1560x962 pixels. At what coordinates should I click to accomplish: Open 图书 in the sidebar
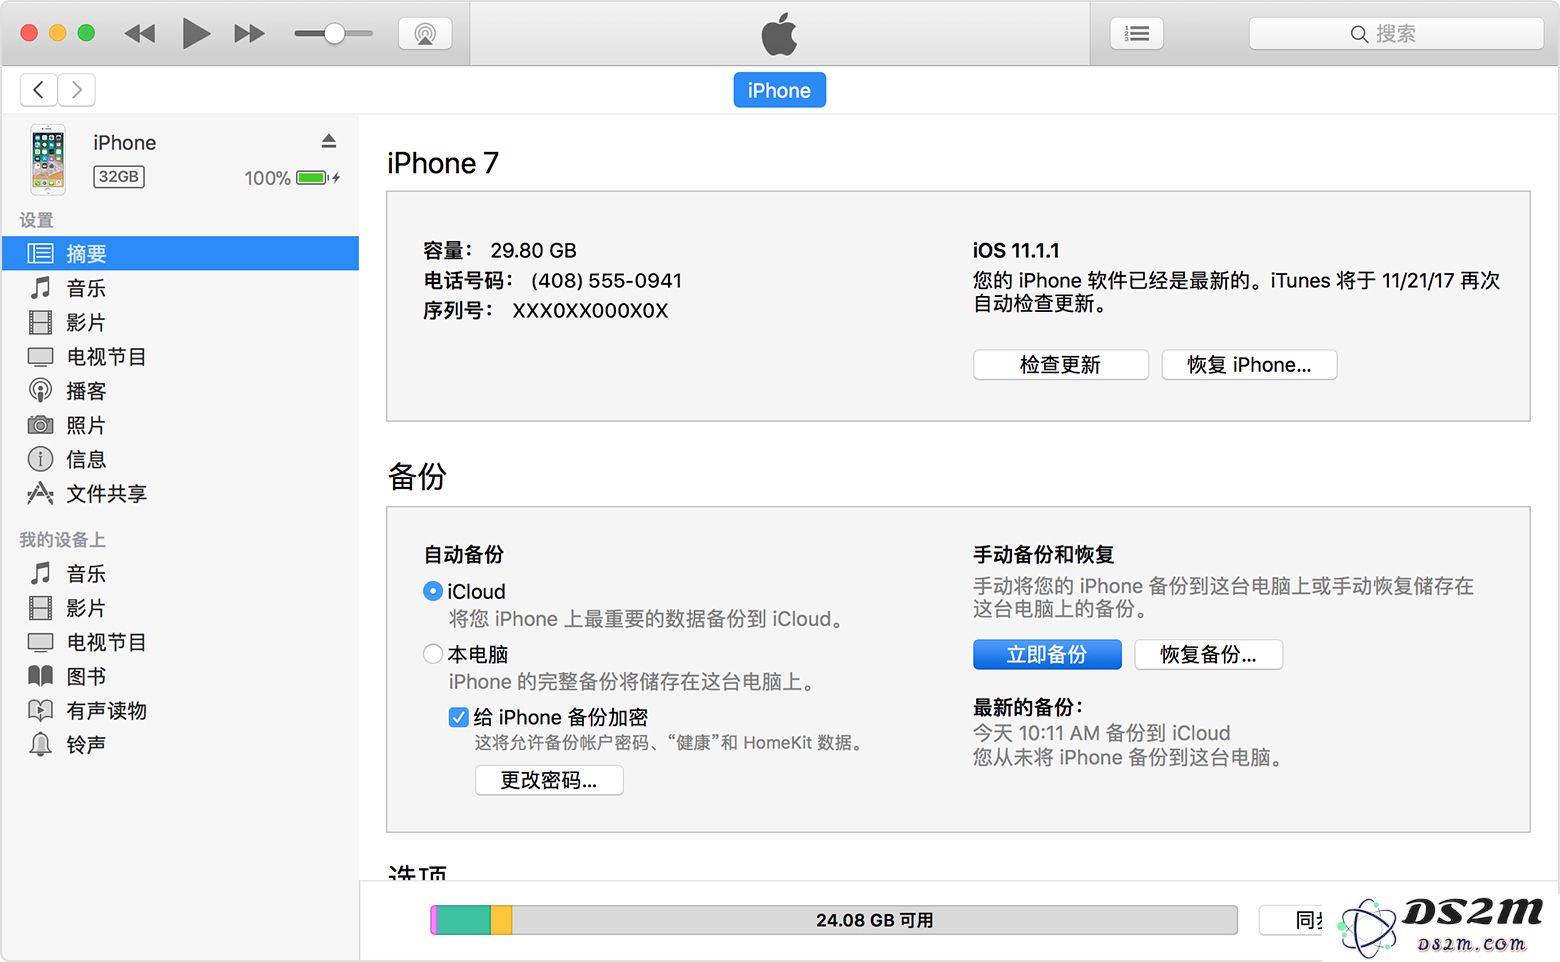pos(180,676)
